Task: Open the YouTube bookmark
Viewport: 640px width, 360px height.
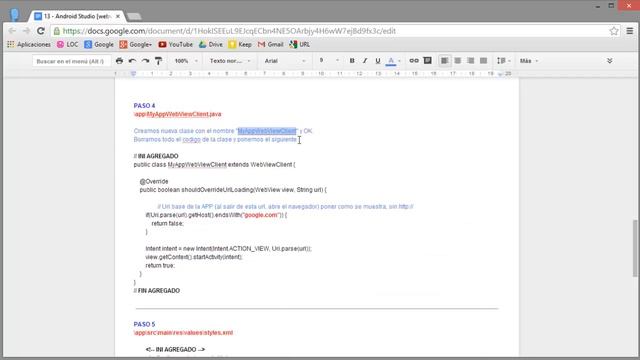Action: point(176,44)
